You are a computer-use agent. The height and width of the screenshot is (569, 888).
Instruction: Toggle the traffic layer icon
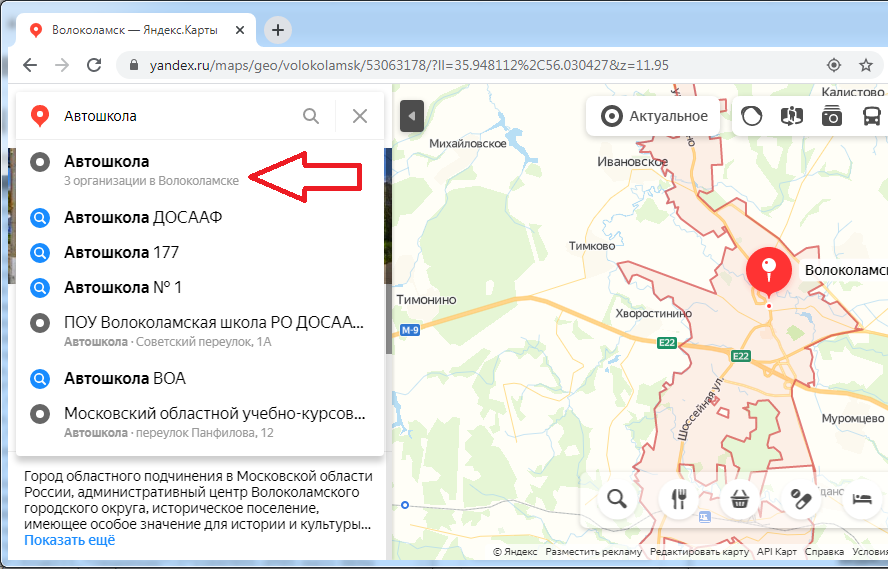click(x=752, y=116)
